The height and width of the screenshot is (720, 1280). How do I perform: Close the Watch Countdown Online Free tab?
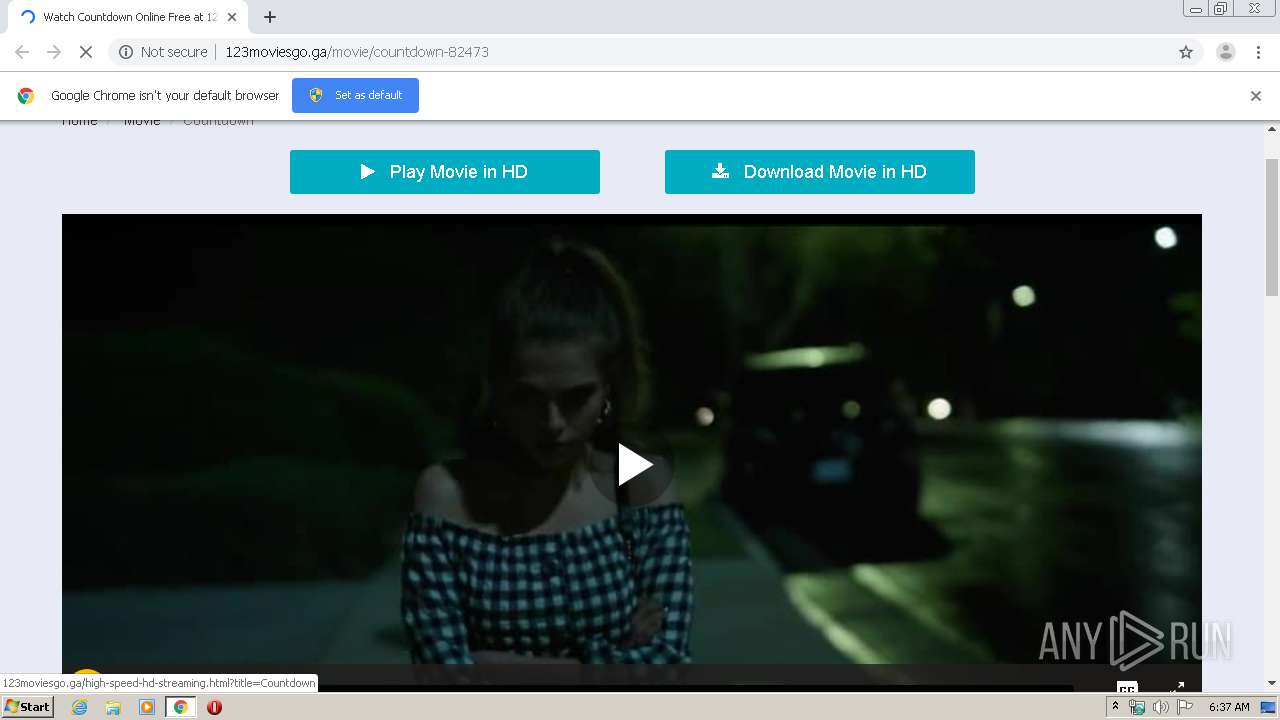[x=232, y=17]
